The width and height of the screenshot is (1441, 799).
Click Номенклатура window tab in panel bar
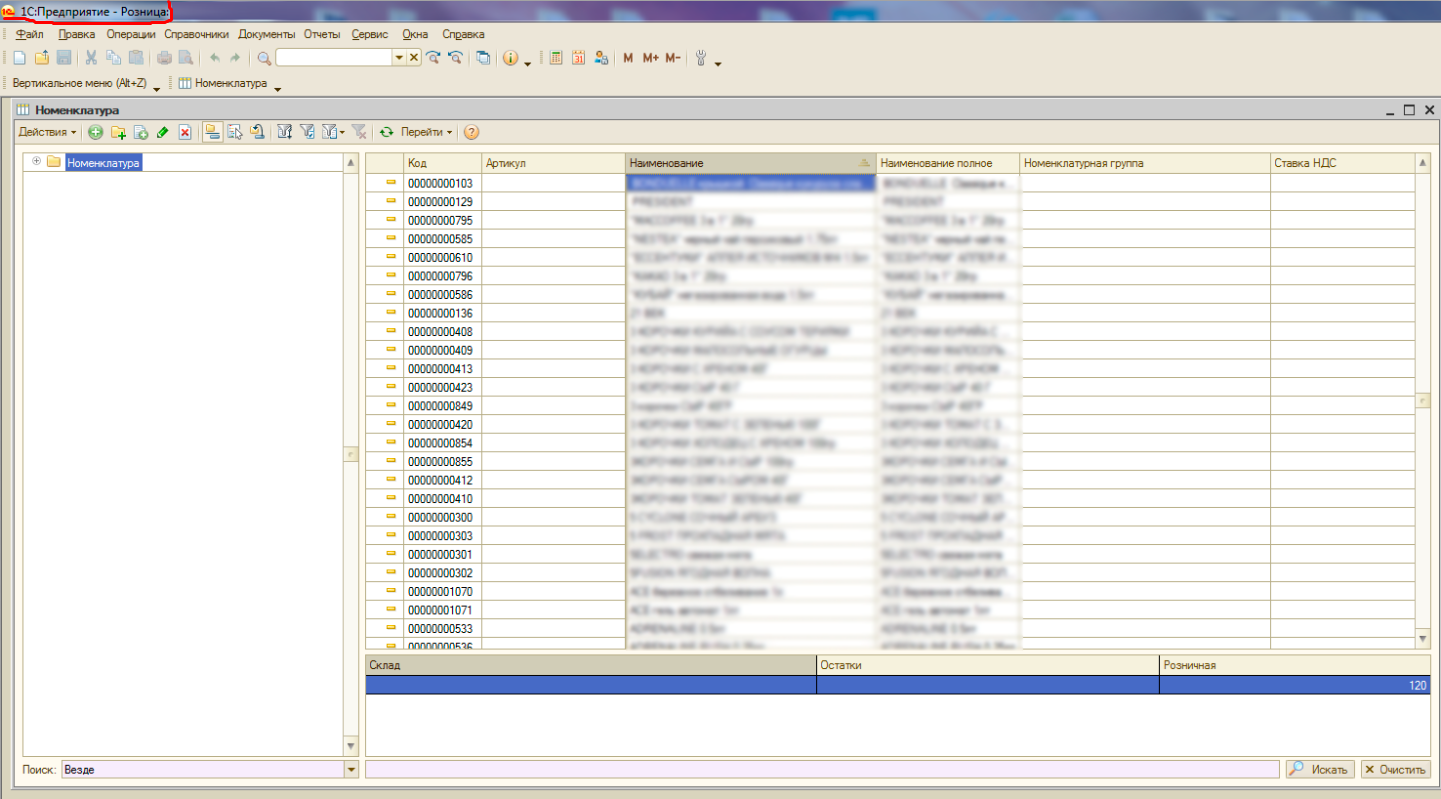coord(224,84)
